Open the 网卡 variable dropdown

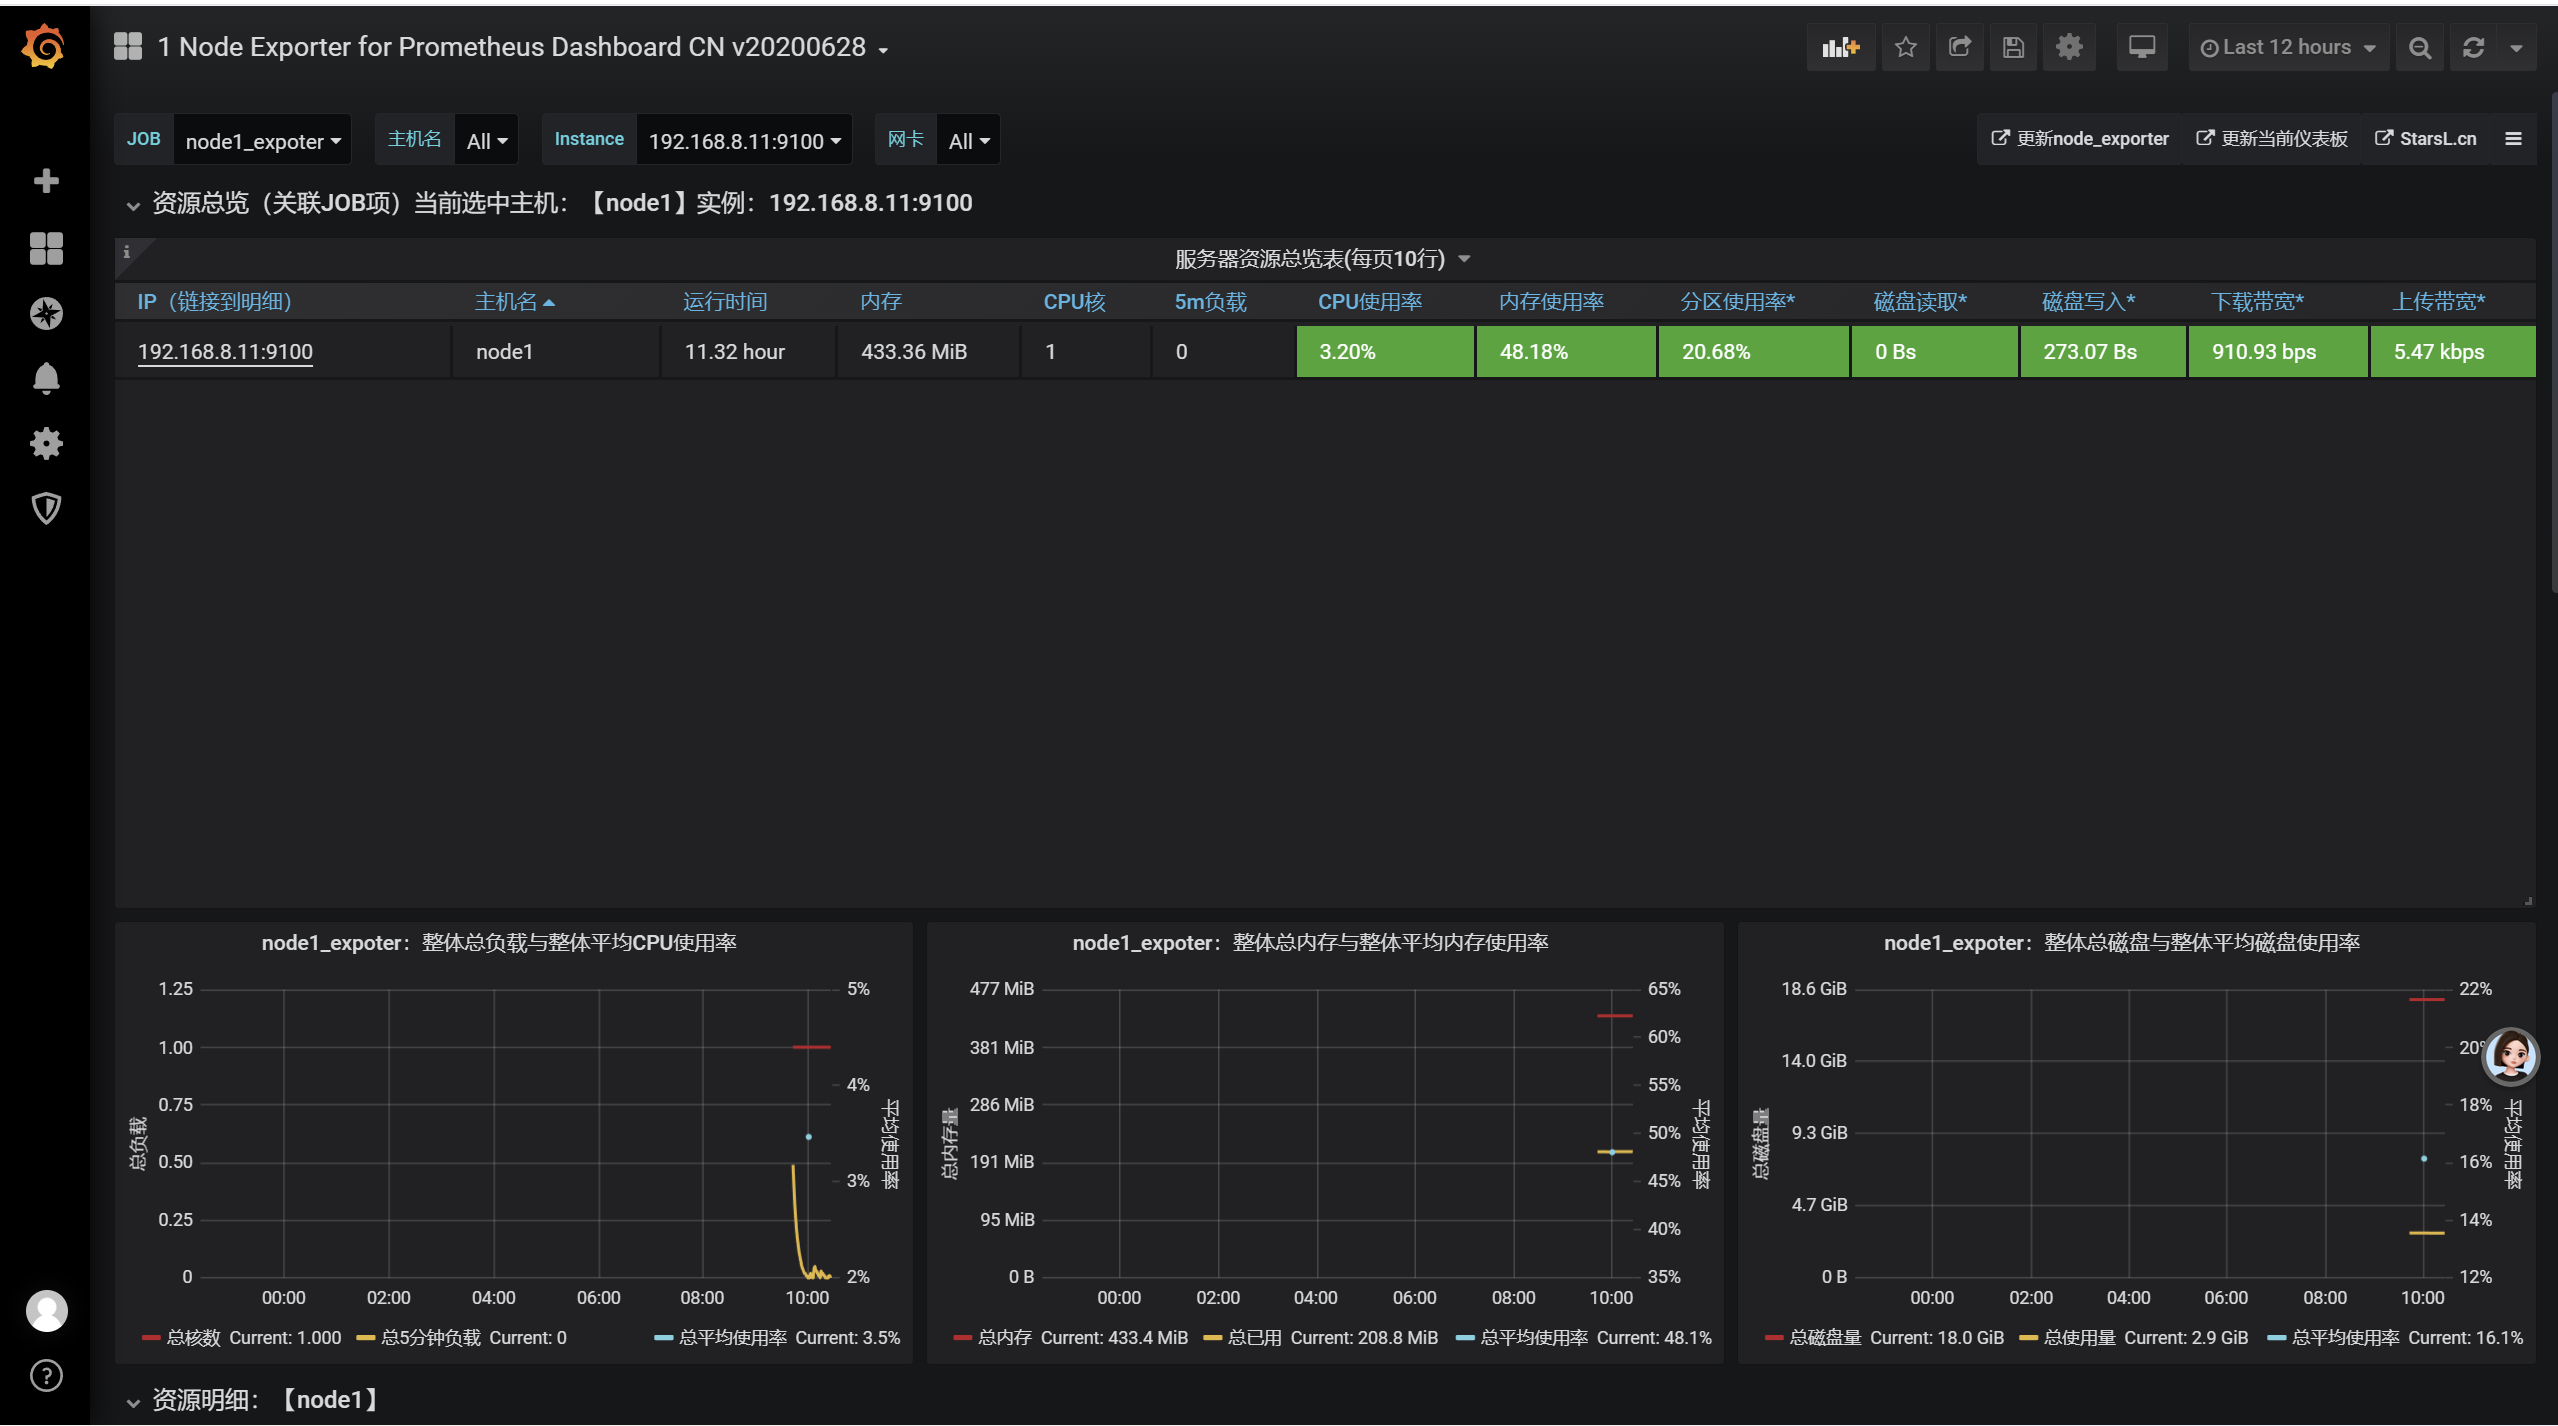(x=969, y=141)
